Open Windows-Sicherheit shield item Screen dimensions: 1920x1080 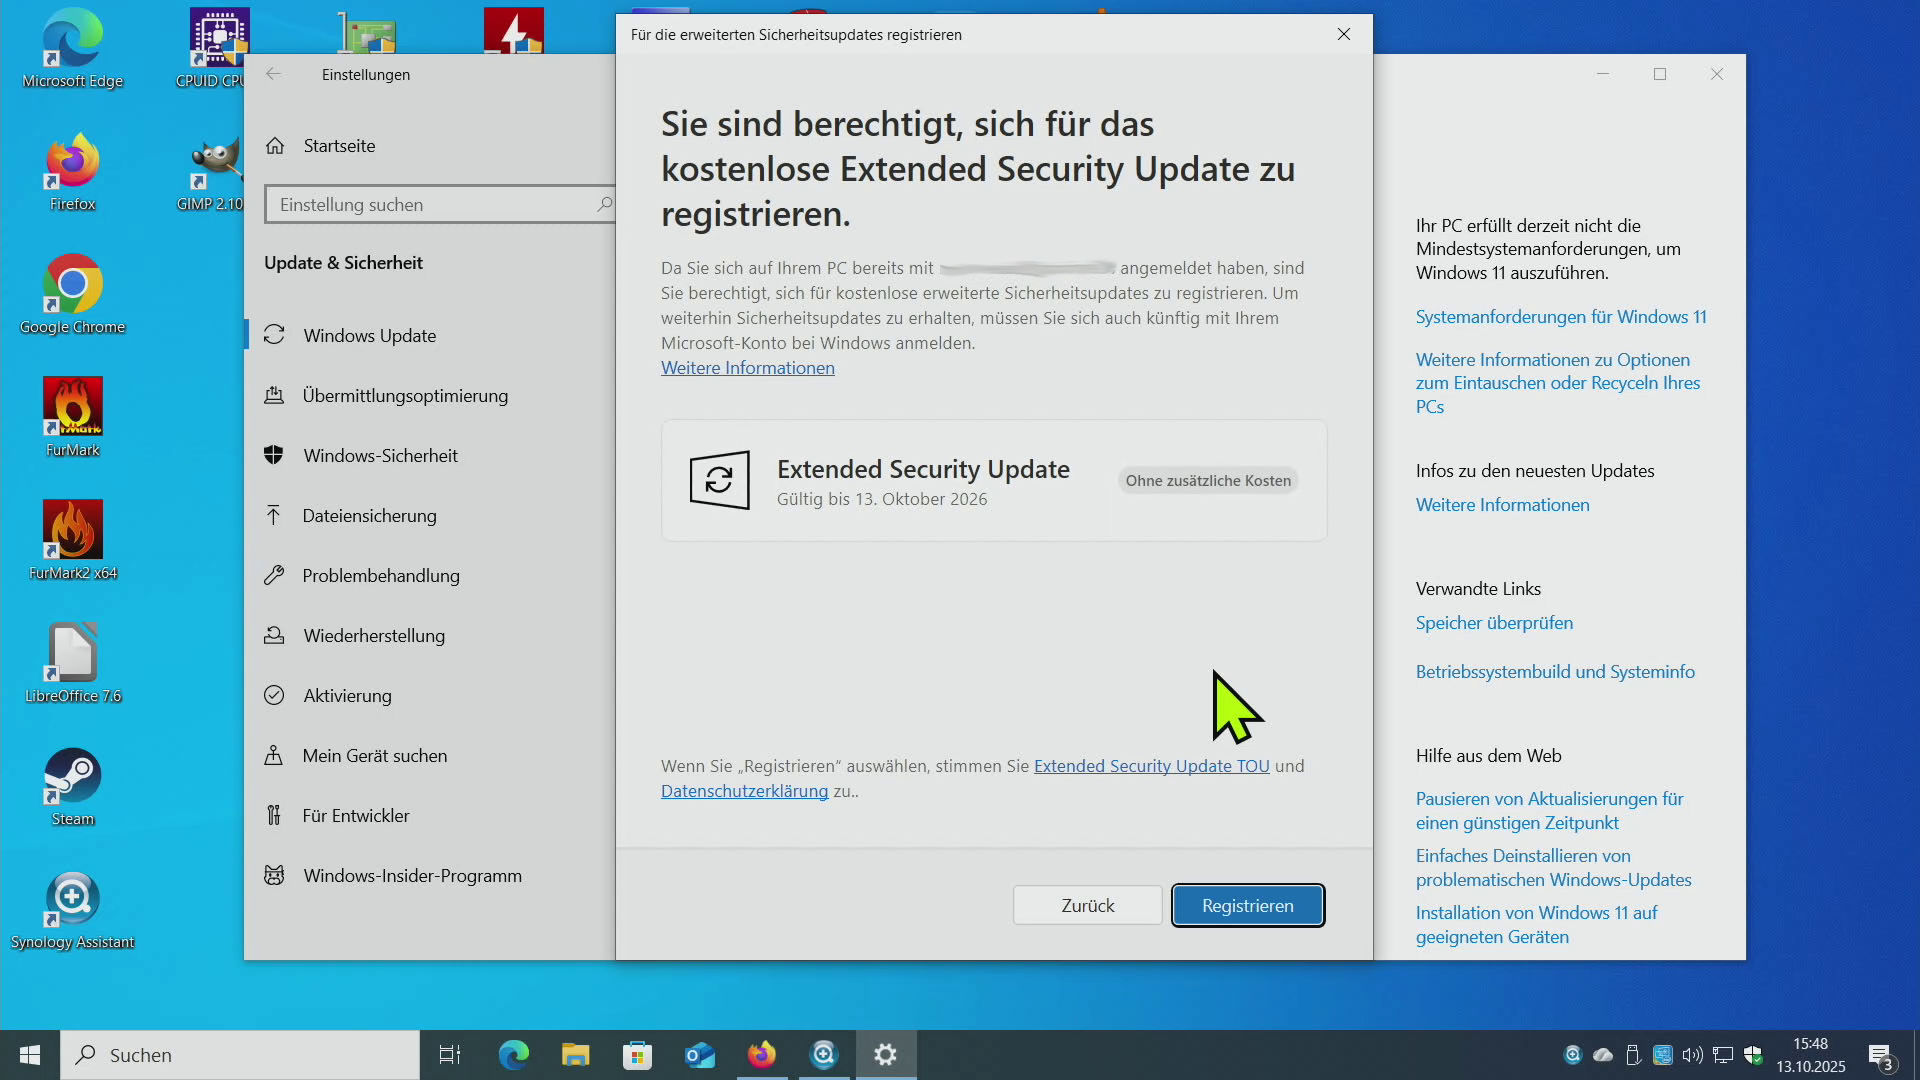point(380,455)
